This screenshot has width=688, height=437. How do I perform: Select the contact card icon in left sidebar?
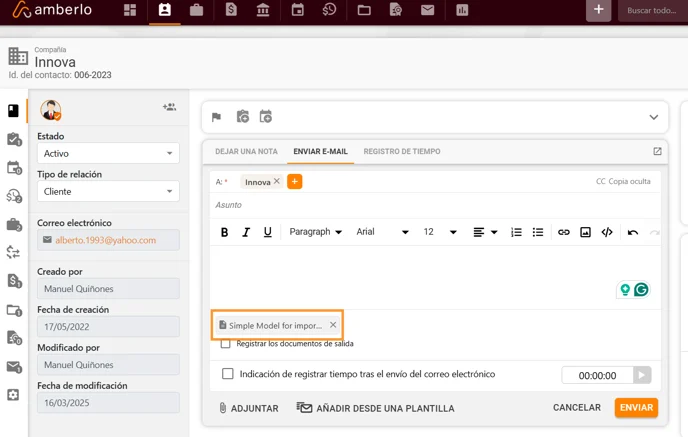click(13, 111)
